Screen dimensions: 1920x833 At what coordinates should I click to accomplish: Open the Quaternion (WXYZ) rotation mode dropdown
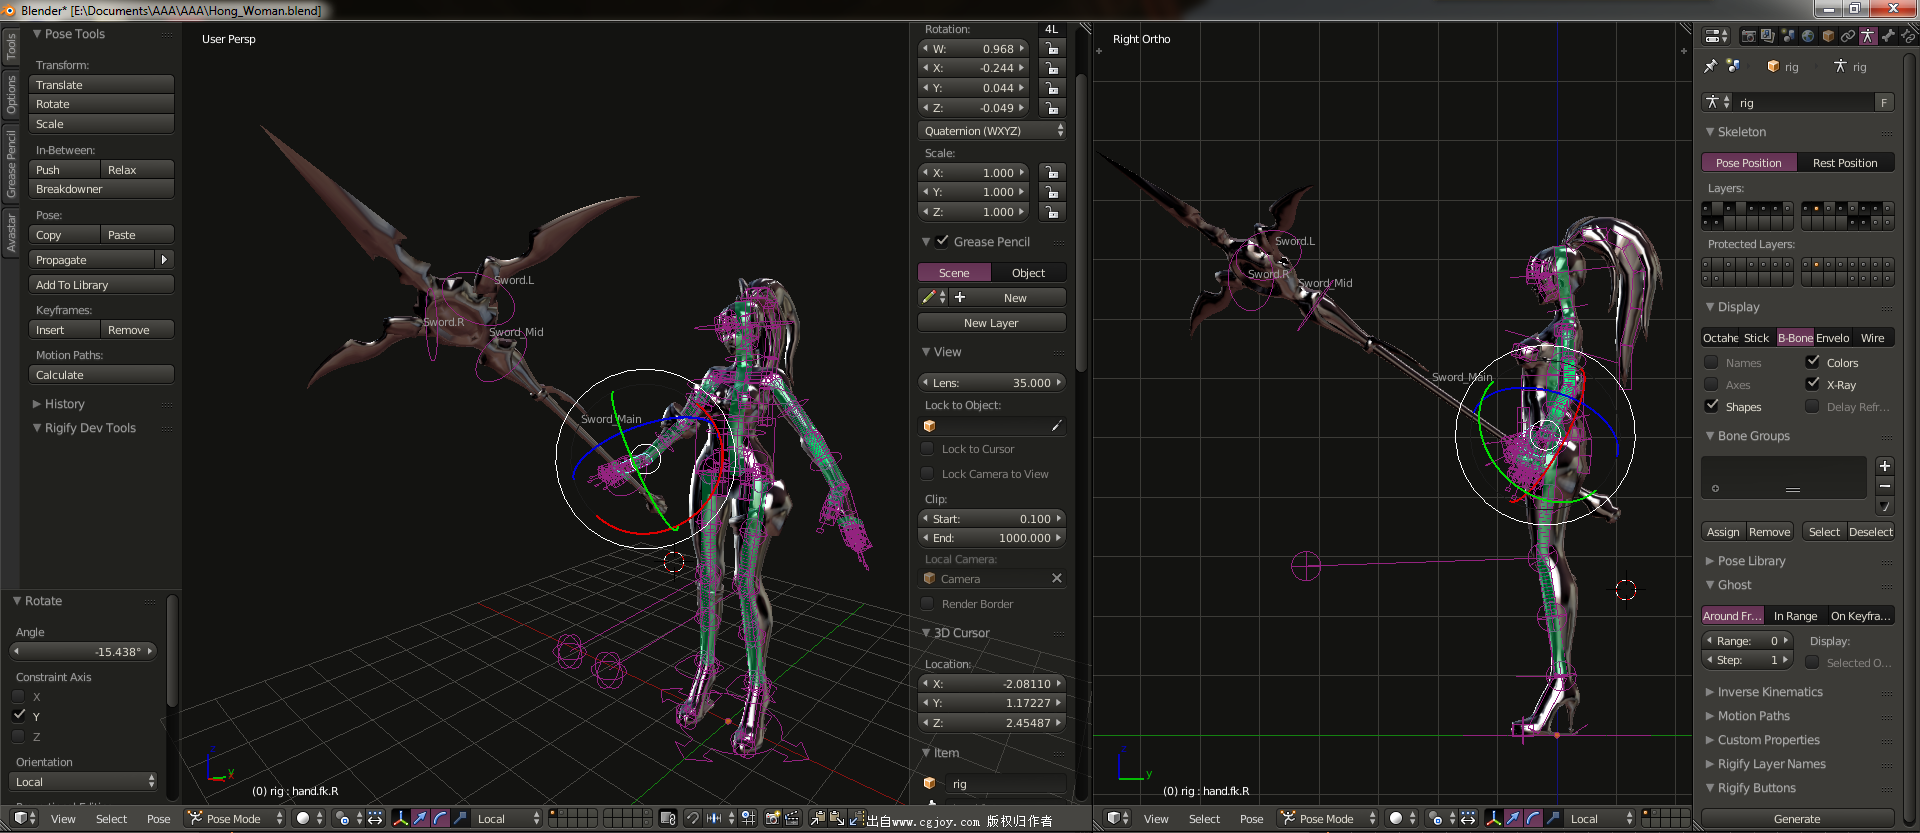pyautogui.click(x=992, y=131)
